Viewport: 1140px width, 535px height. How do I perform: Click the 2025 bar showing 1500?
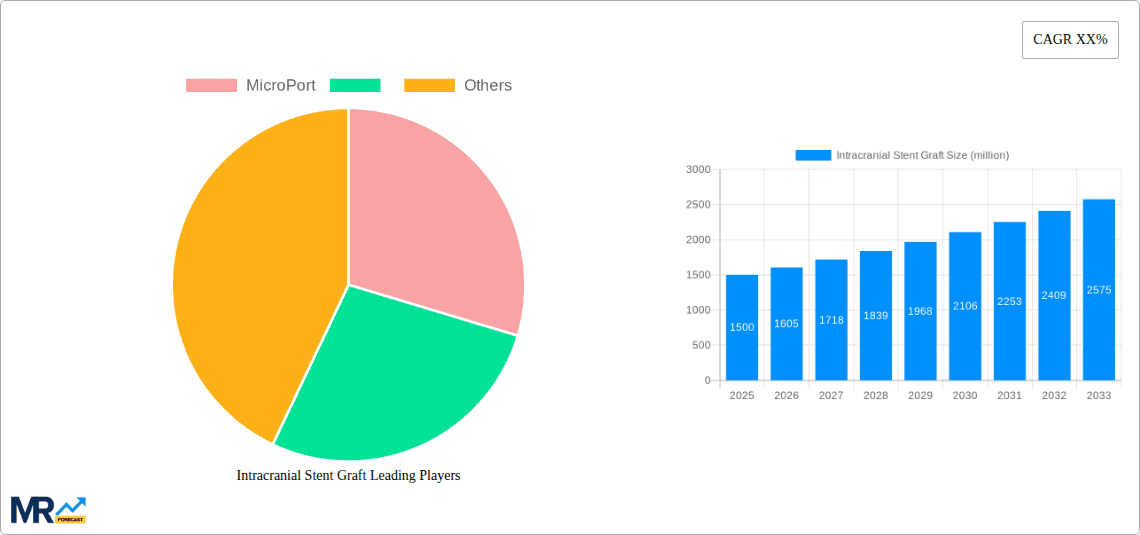click(x=741, y=328)
